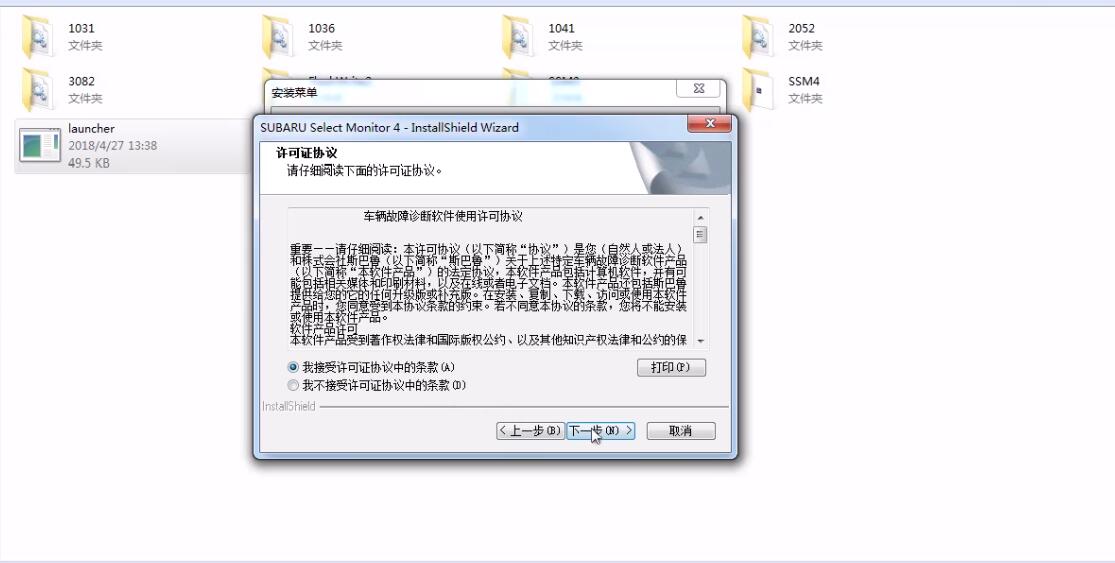This screenshot has width=1115, height=563.
Task: Click the launcher size 49.5 KB text
Action: coord(89,163)
